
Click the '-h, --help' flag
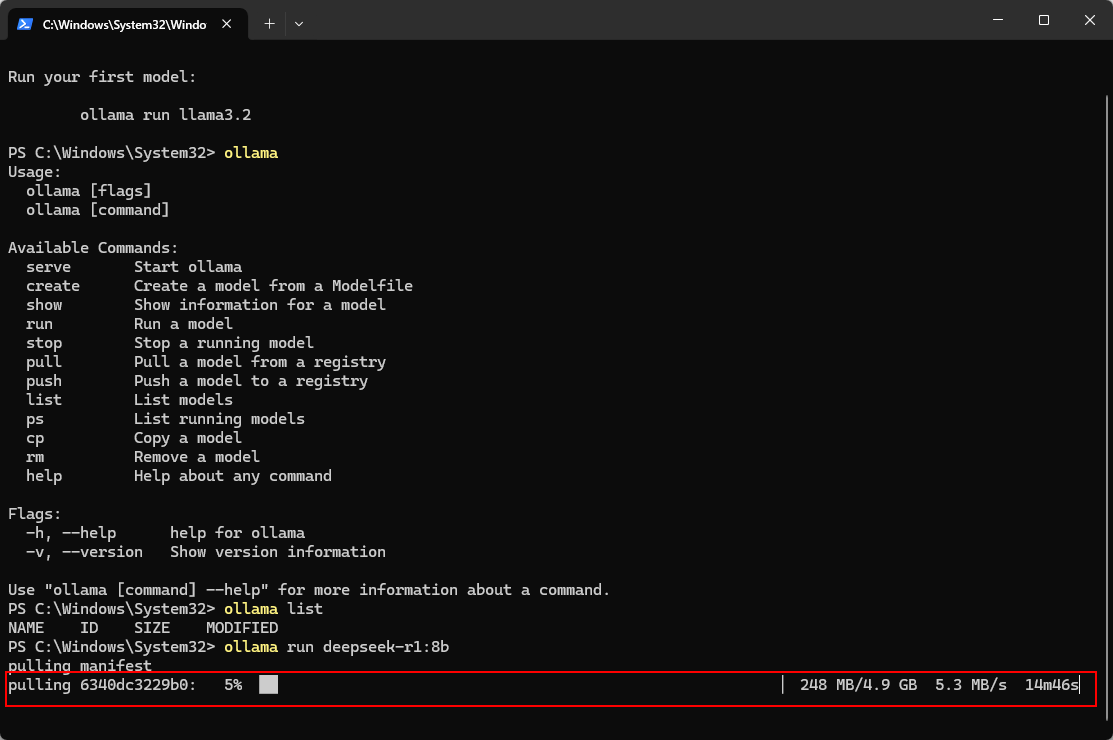pyautogui.click(x=71, y=533)
